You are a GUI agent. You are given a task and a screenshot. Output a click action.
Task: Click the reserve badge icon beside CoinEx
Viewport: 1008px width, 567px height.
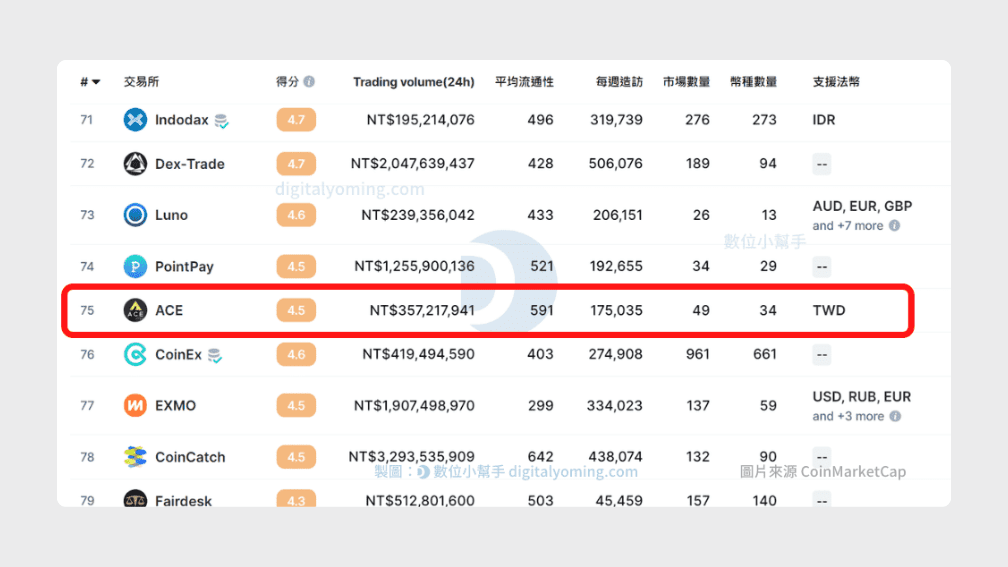point(215,356)
